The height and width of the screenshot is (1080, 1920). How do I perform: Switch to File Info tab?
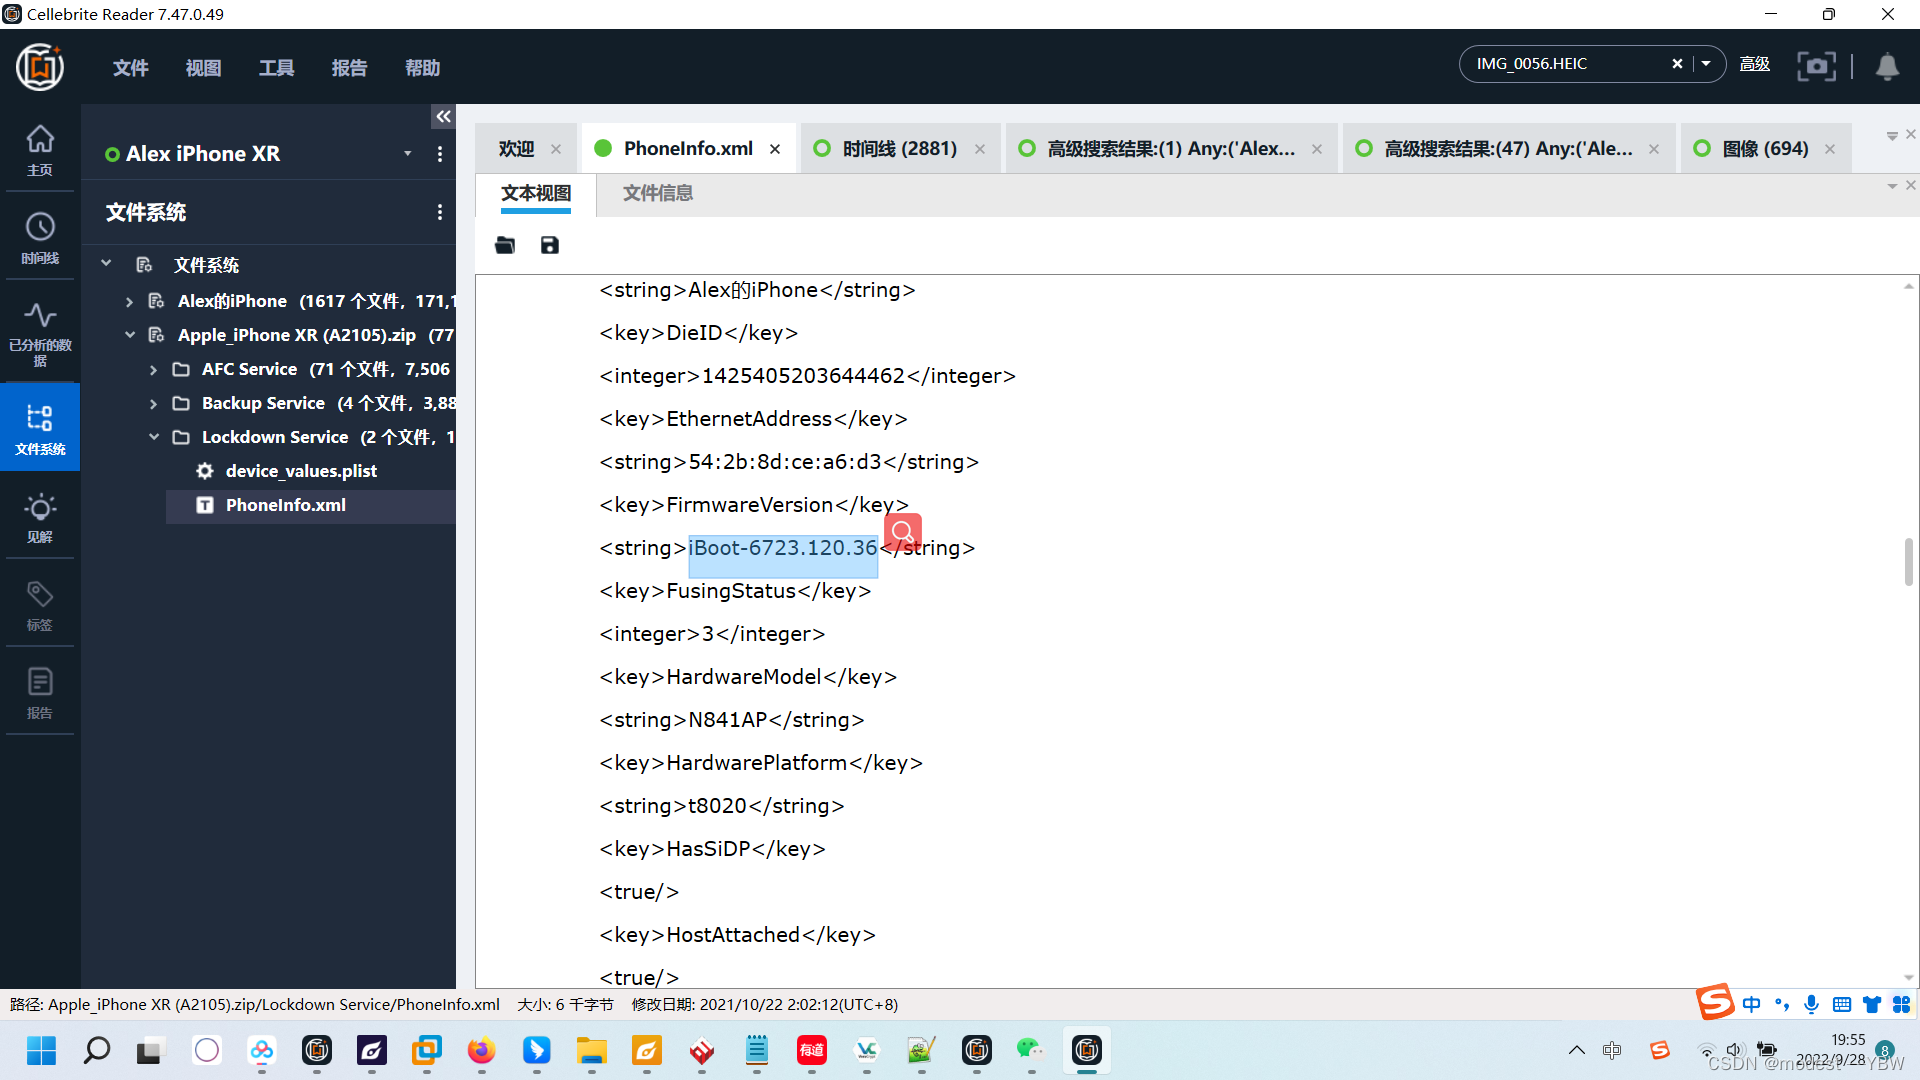(x=657, y=193)
